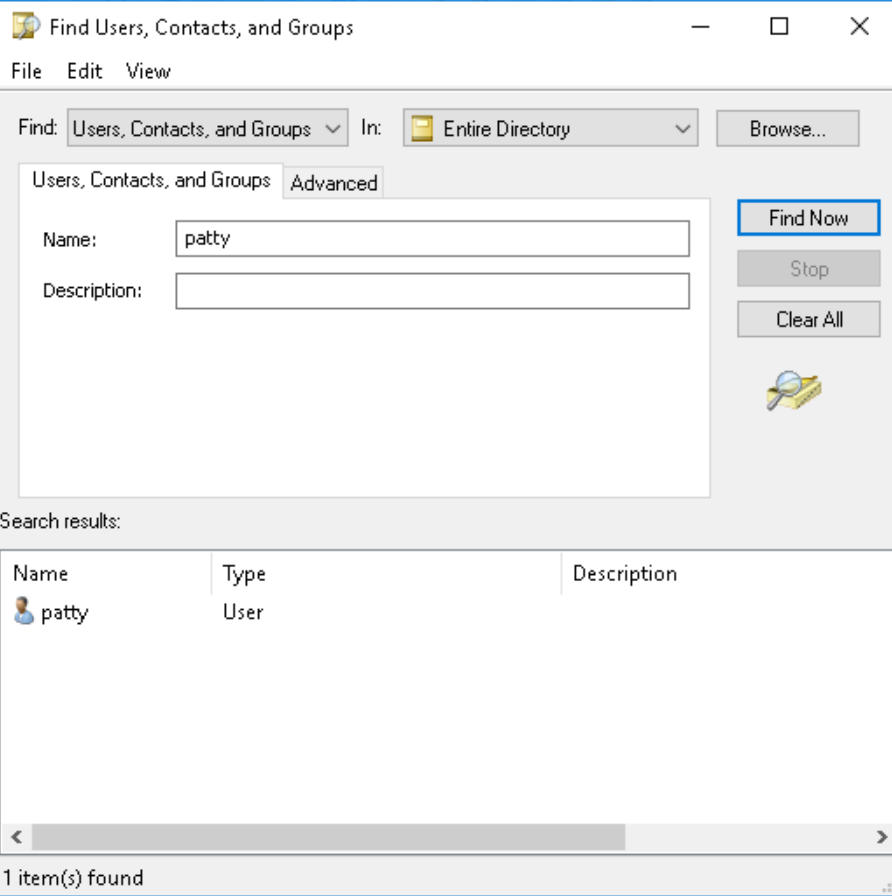Sort results by Description column header
Image resolution: width=892 pixels, height=896 pixels.
(x=726, y=573)
